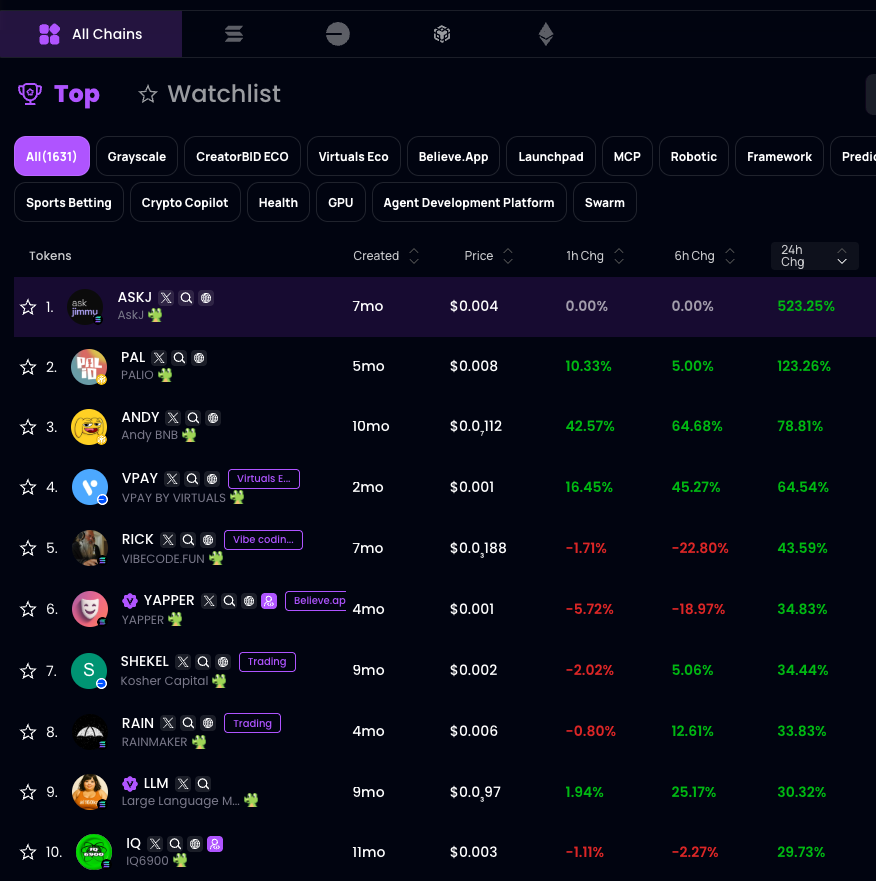Filter by Launchpad category

point(551,156)
